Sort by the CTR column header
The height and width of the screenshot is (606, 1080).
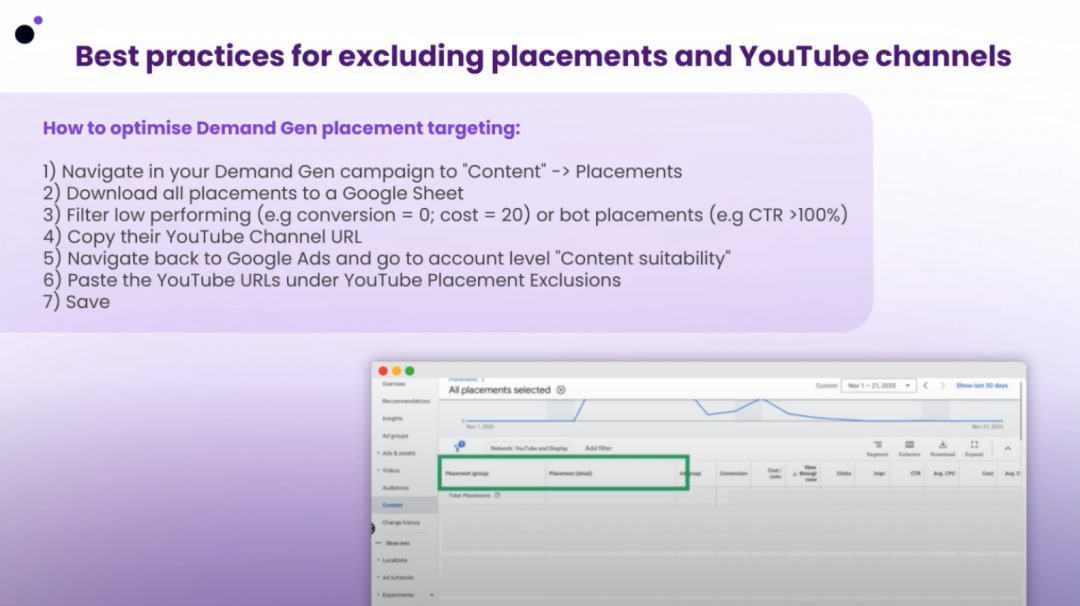[x=915, y=474]
